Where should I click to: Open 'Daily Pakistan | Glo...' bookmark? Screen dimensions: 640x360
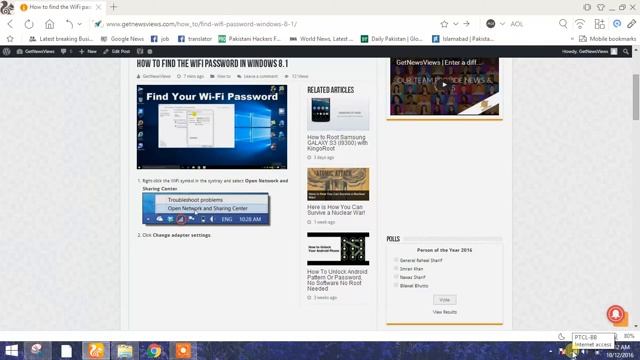tap(391, 39)
